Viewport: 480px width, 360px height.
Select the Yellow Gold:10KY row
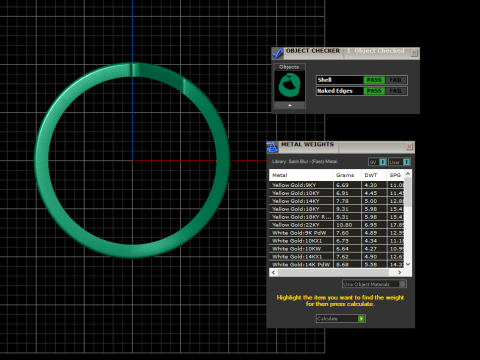(337, 193)
